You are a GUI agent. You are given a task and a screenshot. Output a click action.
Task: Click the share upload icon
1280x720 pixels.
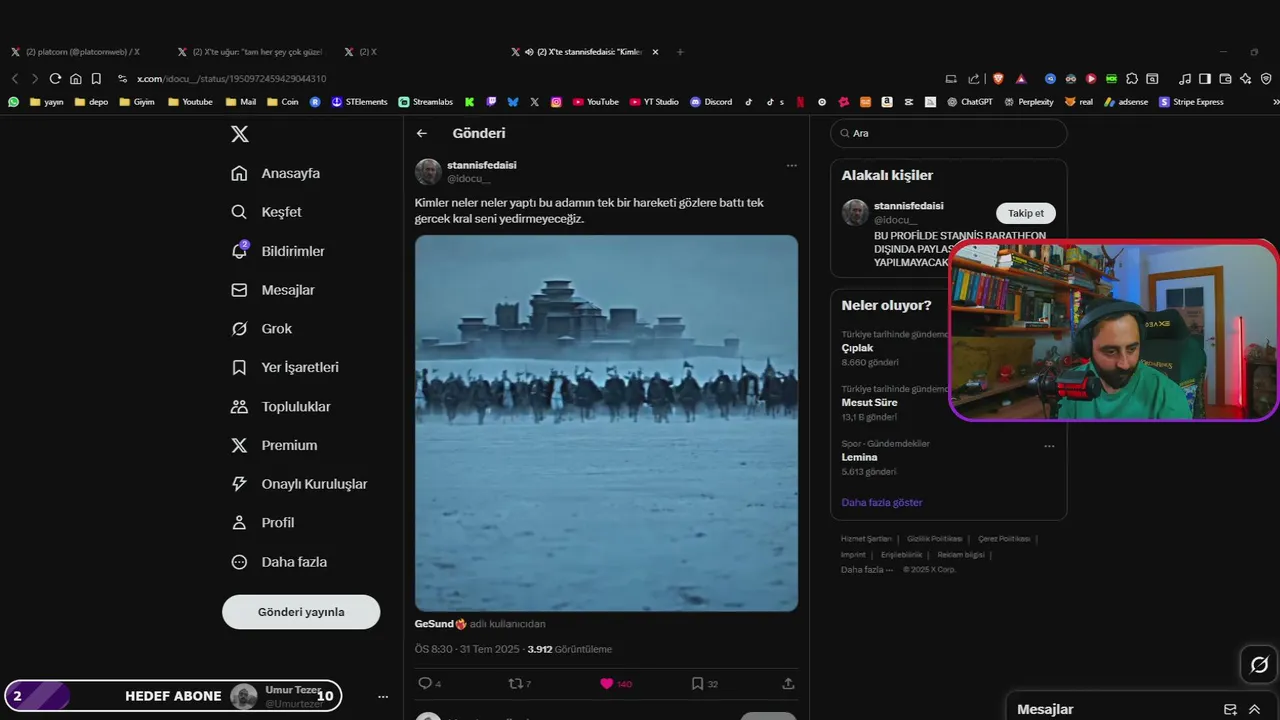[x=788, y=684]
